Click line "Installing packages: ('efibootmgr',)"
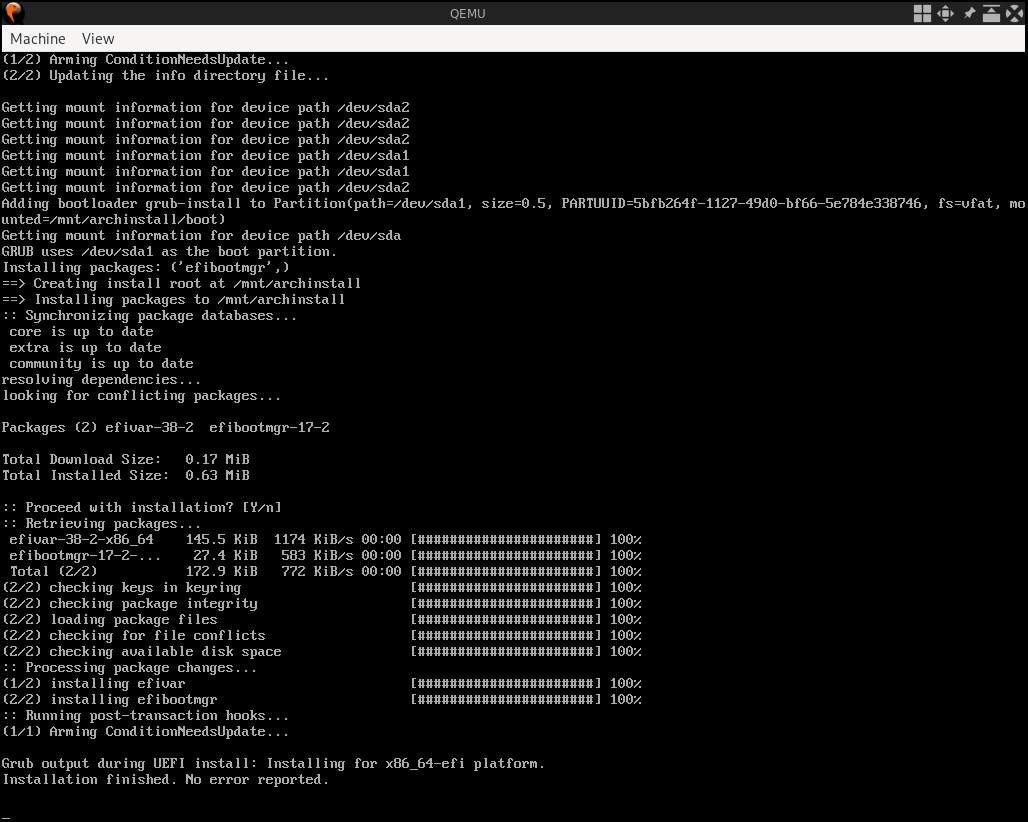Viewport: 1028px width, 822px height. coord(146,267)
